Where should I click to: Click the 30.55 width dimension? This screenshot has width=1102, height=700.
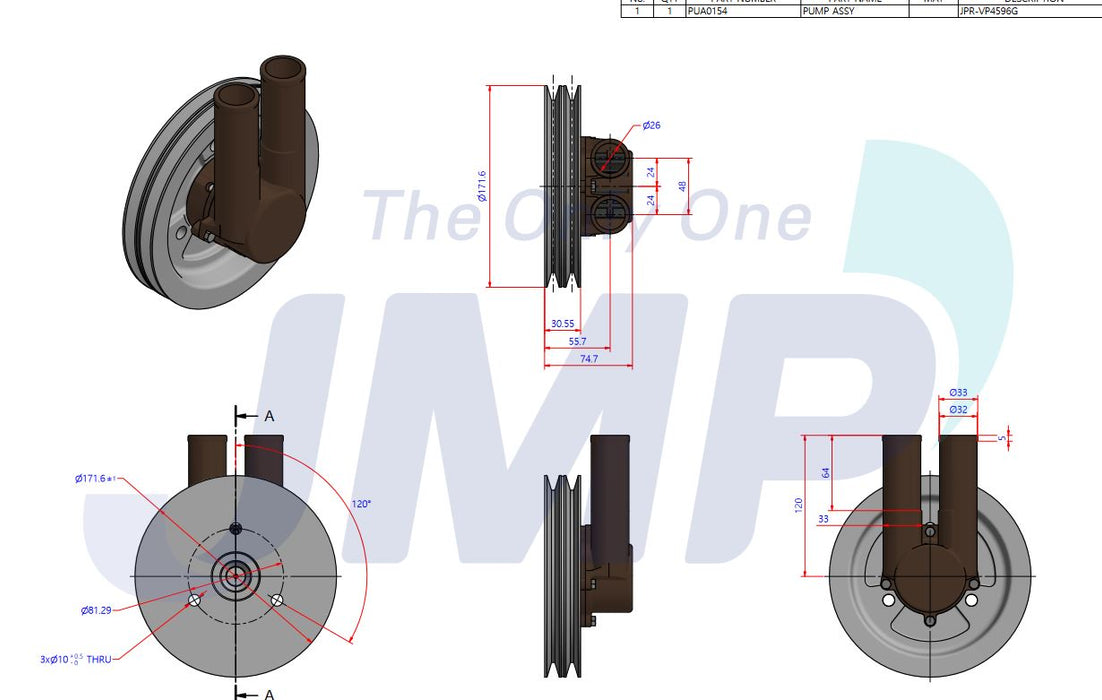[562, 324]
